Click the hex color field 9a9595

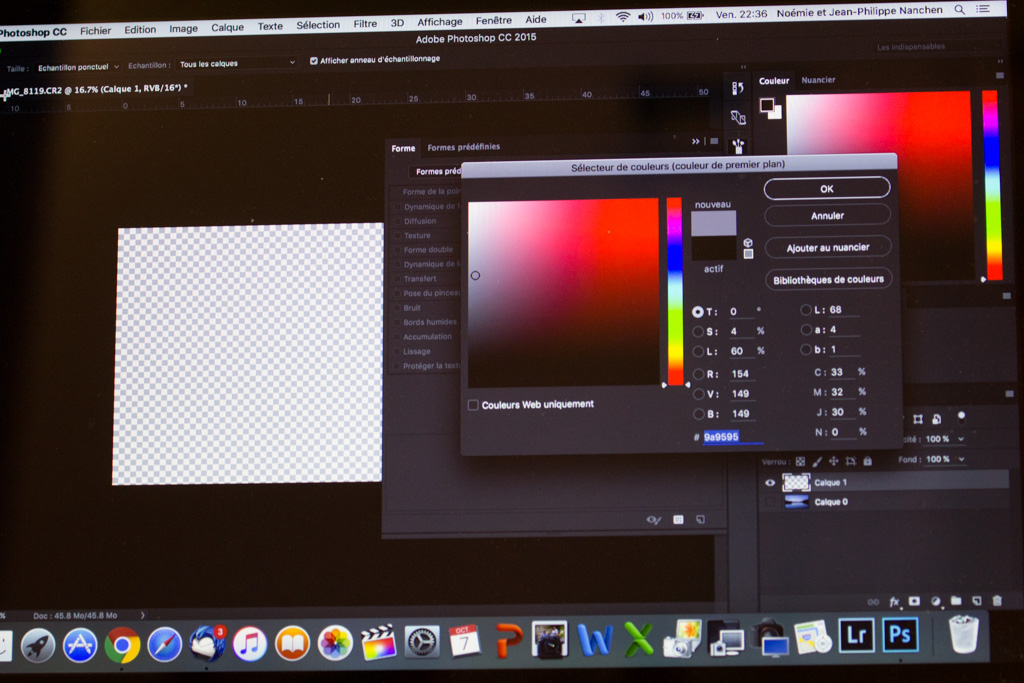tap(733, 437)
